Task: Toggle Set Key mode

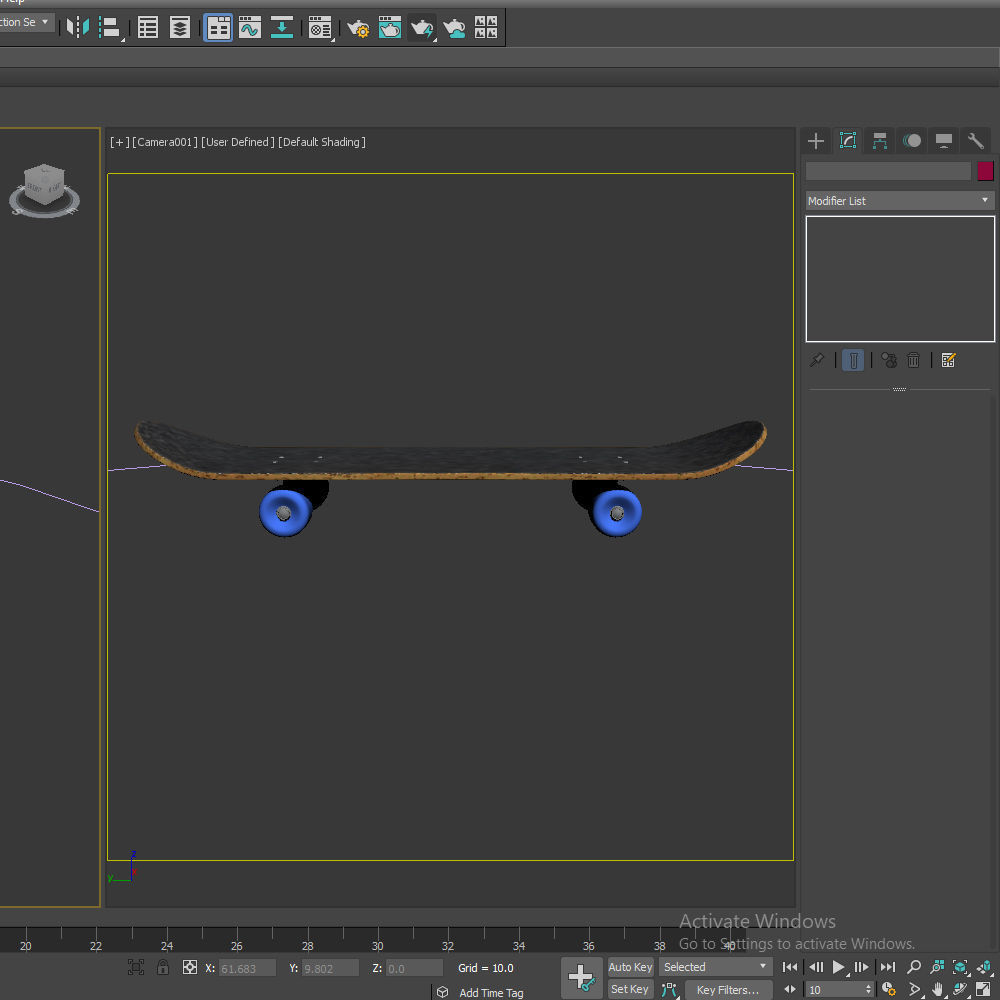Action: click(630, 989)
